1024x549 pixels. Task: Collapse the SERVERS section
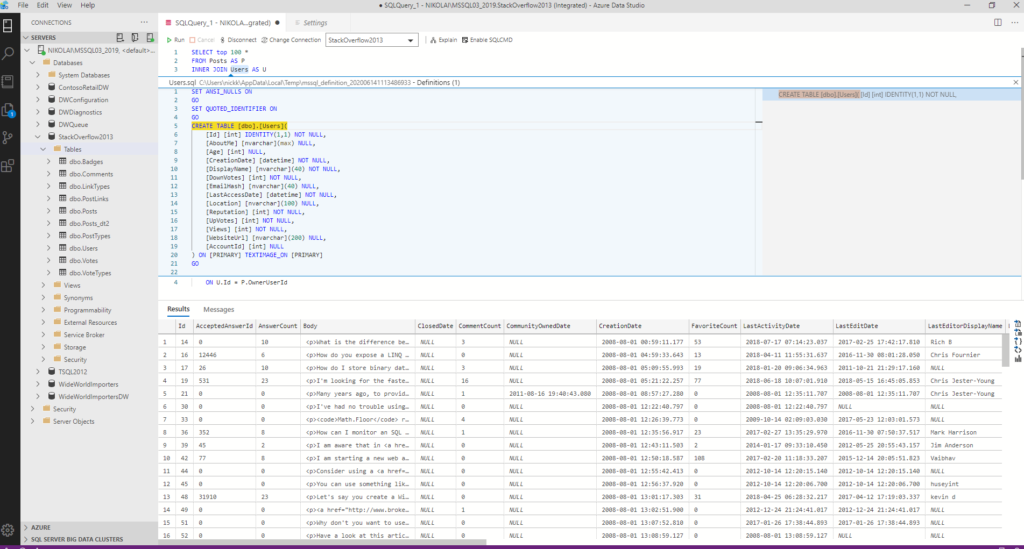pos(26,38)
